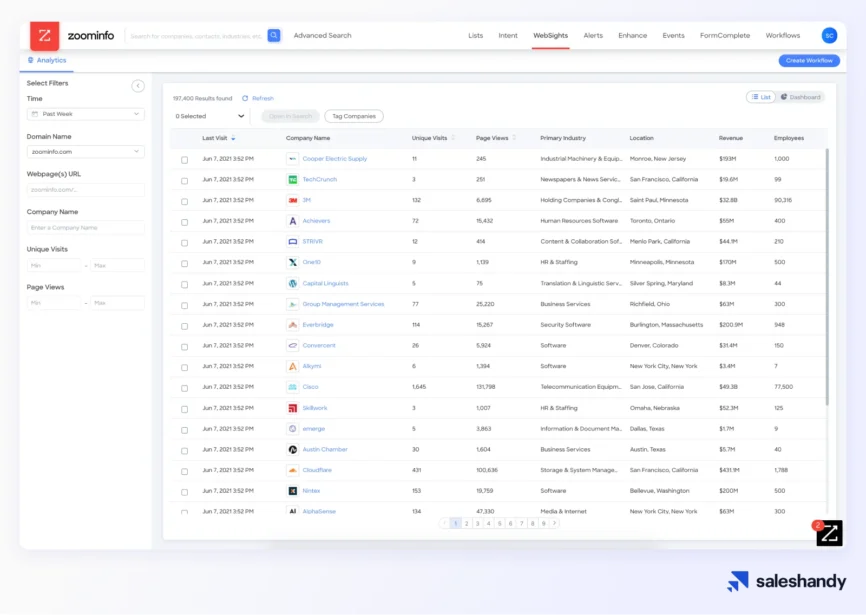This screenshot has width=866, height=615.
Task: Select the WebSights tab
Action: click(550, 35)
